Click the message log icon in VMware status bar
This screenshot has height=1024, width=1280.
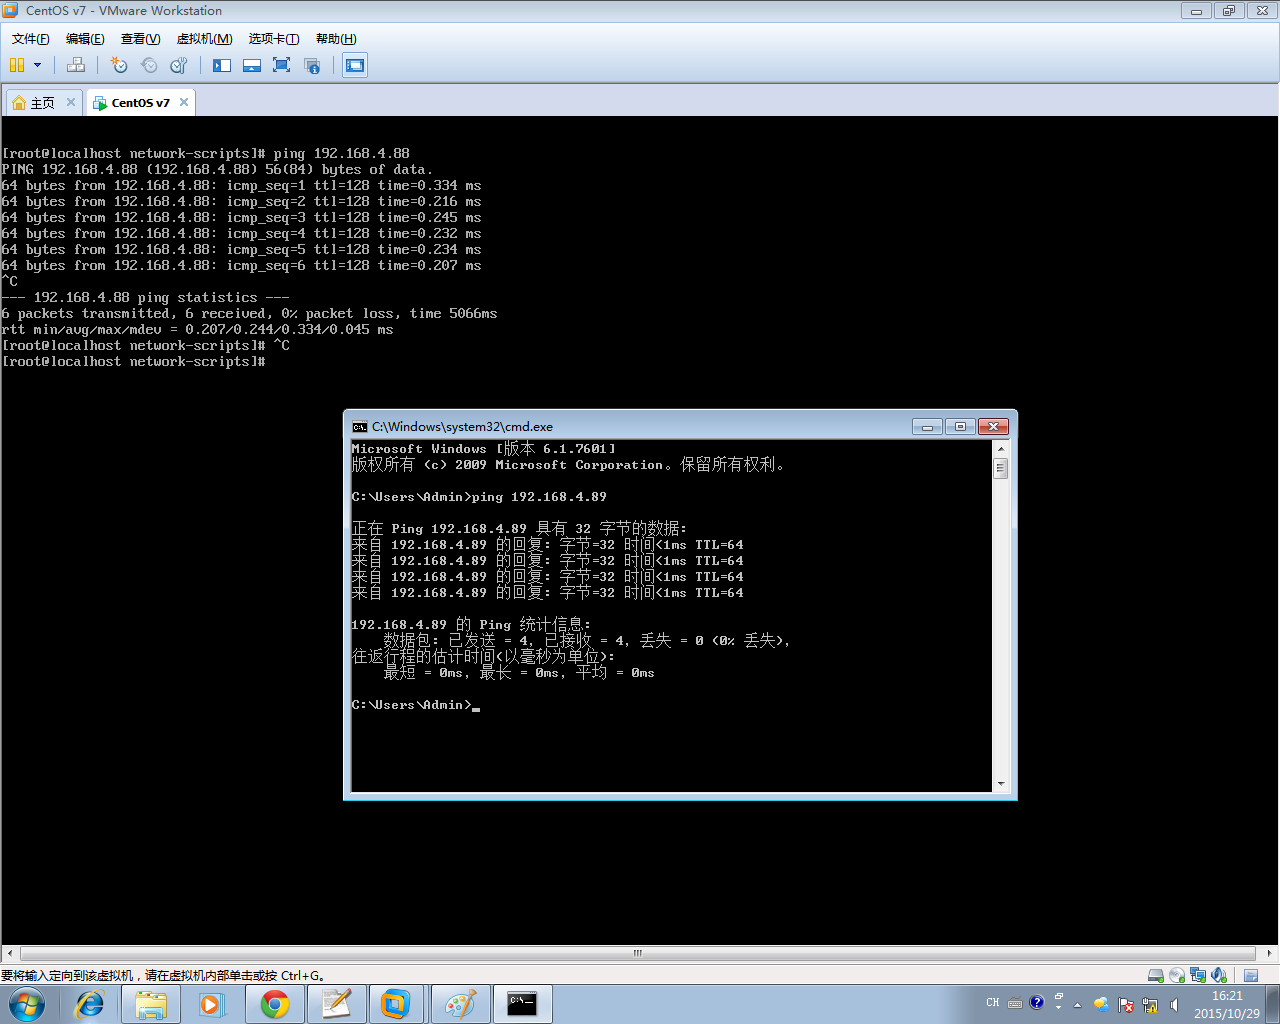1251,976
